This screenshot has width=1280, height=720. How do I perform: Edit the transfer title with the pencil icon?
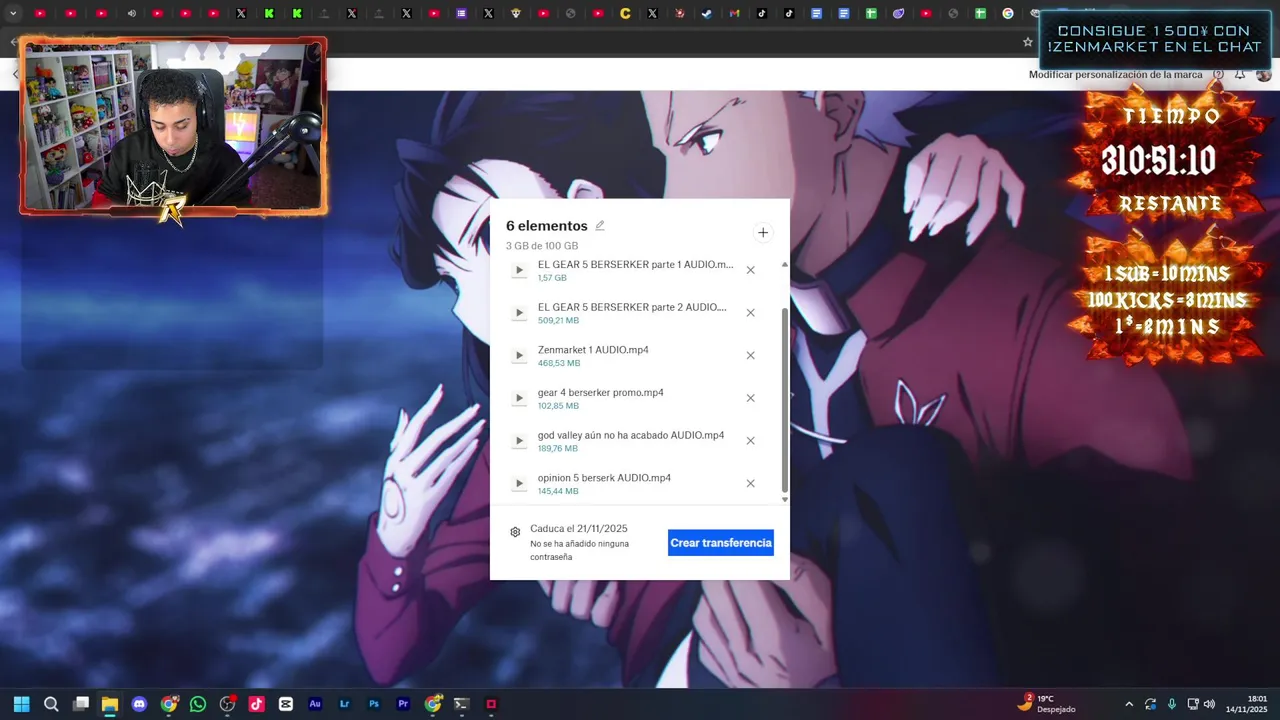[x=600, y=226]
